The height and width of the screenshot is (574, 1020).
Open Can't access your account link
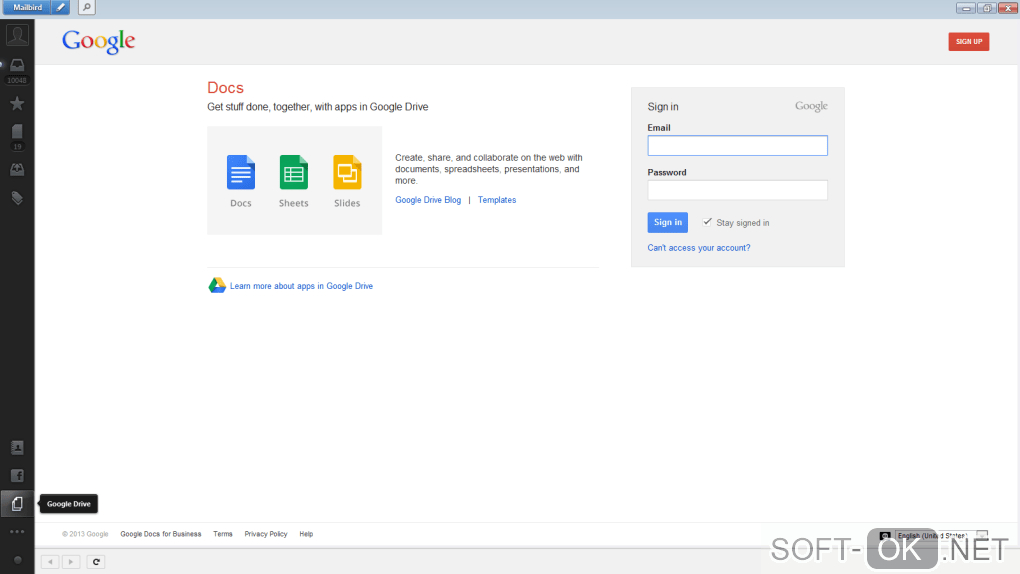click(699, 248)
